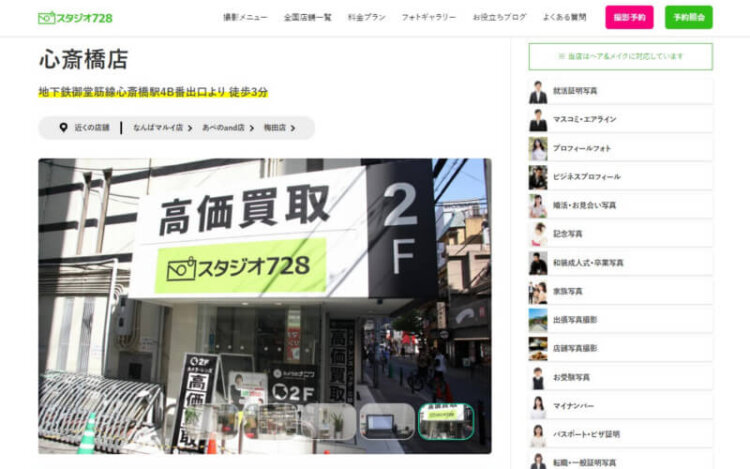
Task: Click the pink 撮影予約 button
Action: pyautogui.click(x=629, y=17)
